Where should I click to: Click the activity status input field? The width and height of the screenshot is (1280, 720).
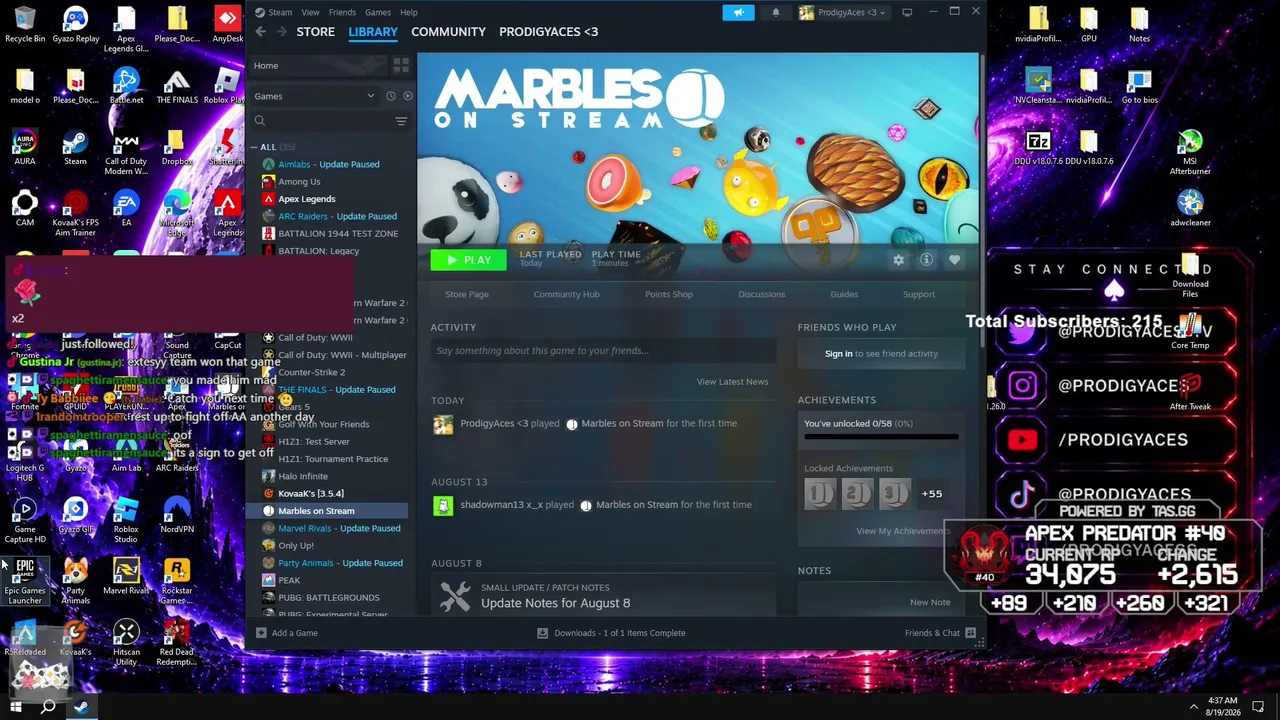603,351
